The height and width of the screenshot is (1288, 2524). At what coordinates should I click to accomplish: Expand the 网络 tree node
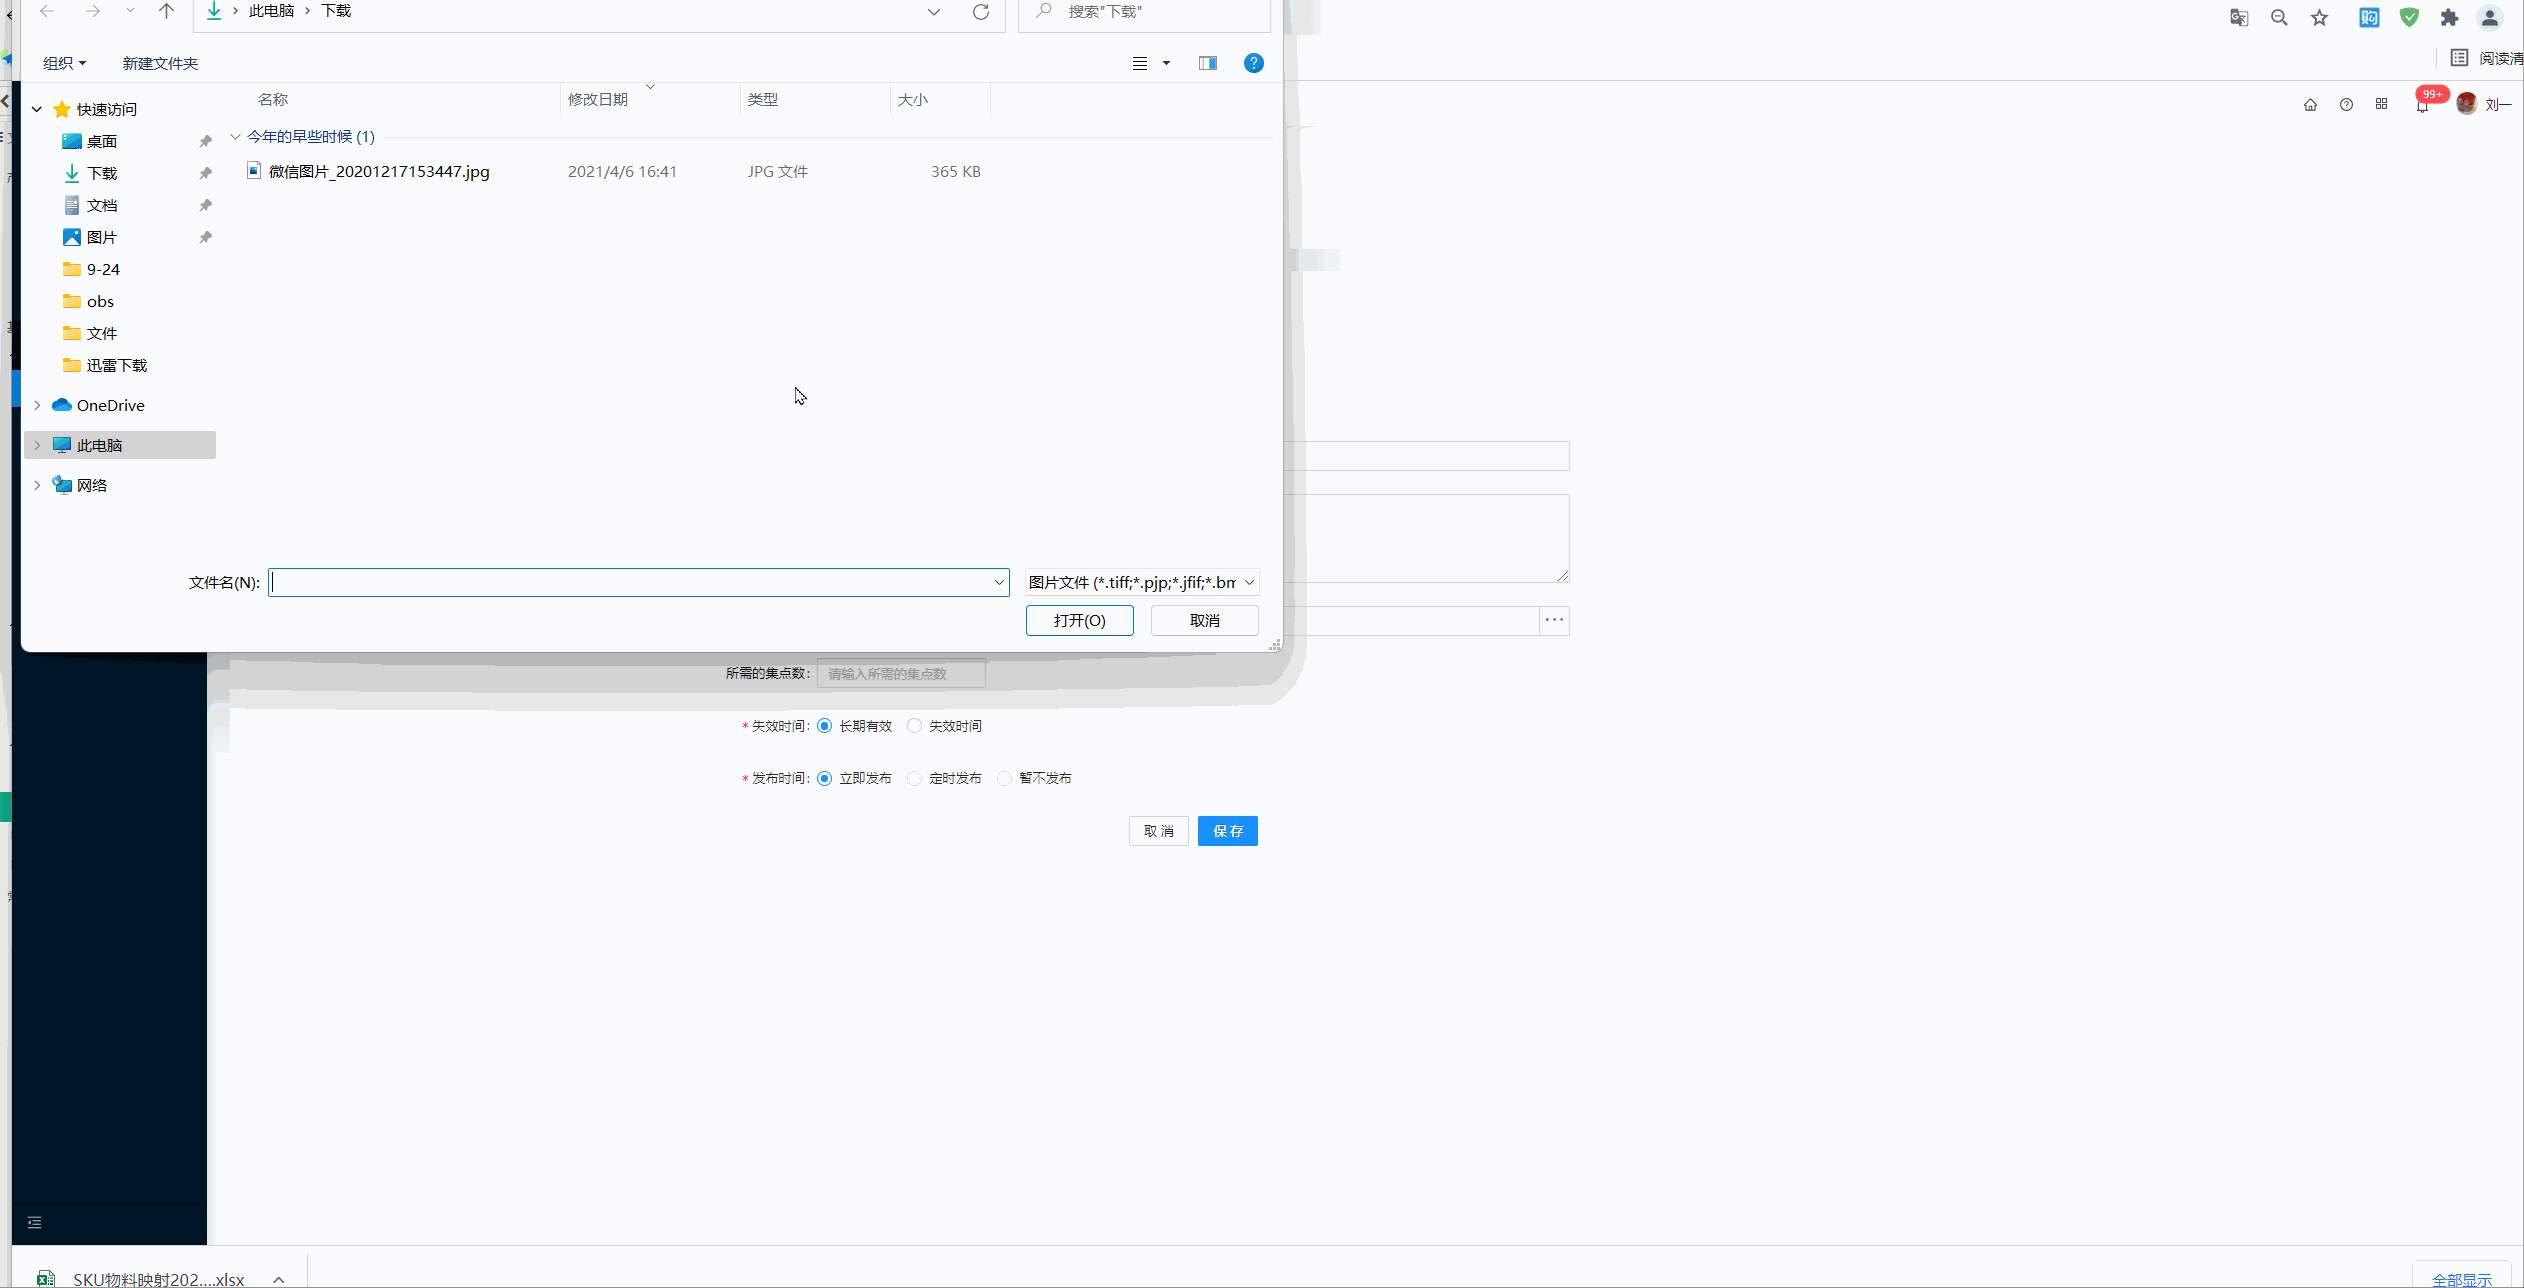(x=37, y=485)
